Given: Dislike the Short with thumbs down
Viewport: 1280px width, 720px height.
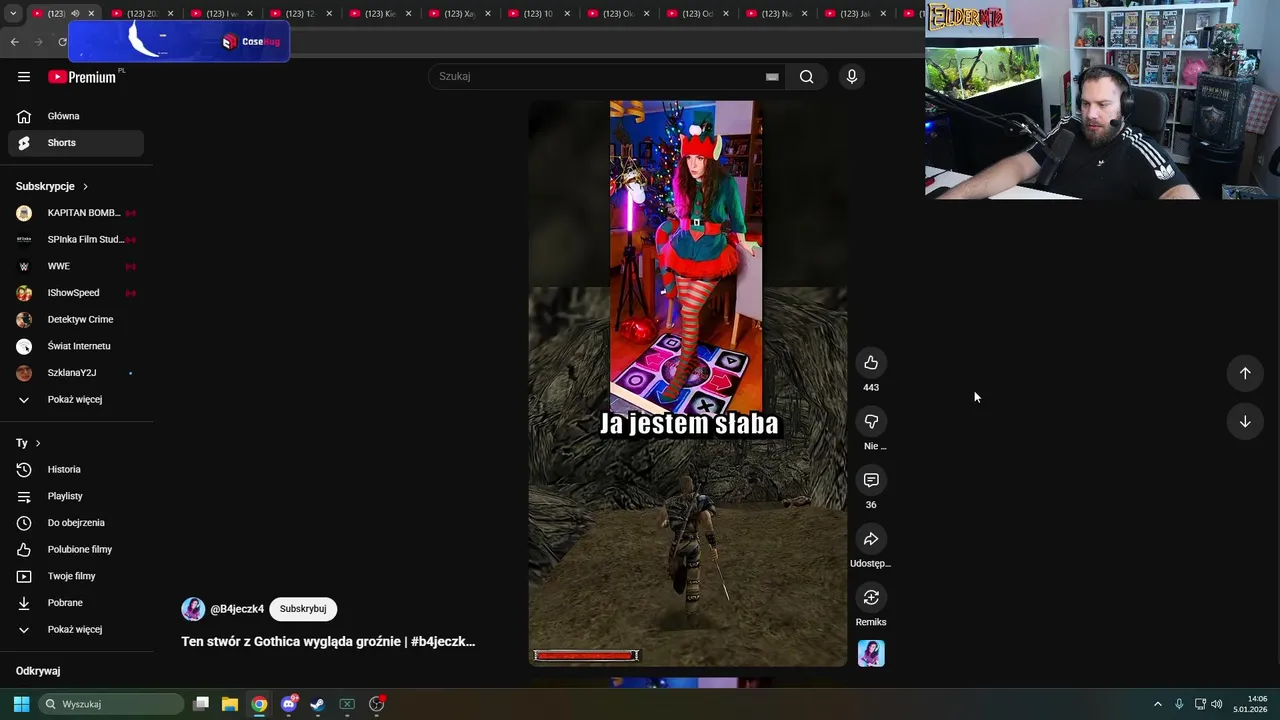Looking at the screenshot, I should click(871, 422).
